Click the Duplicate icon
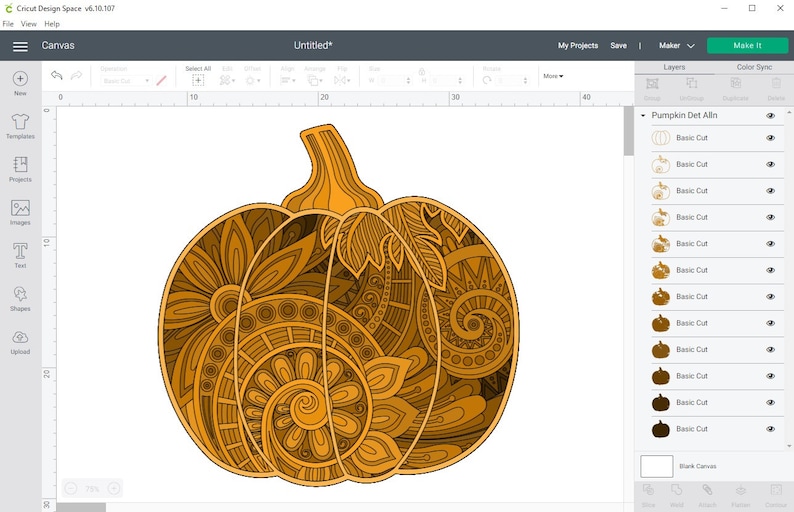Image resolution: width=794 pixels, height=512 pixels. coord(735,83)
